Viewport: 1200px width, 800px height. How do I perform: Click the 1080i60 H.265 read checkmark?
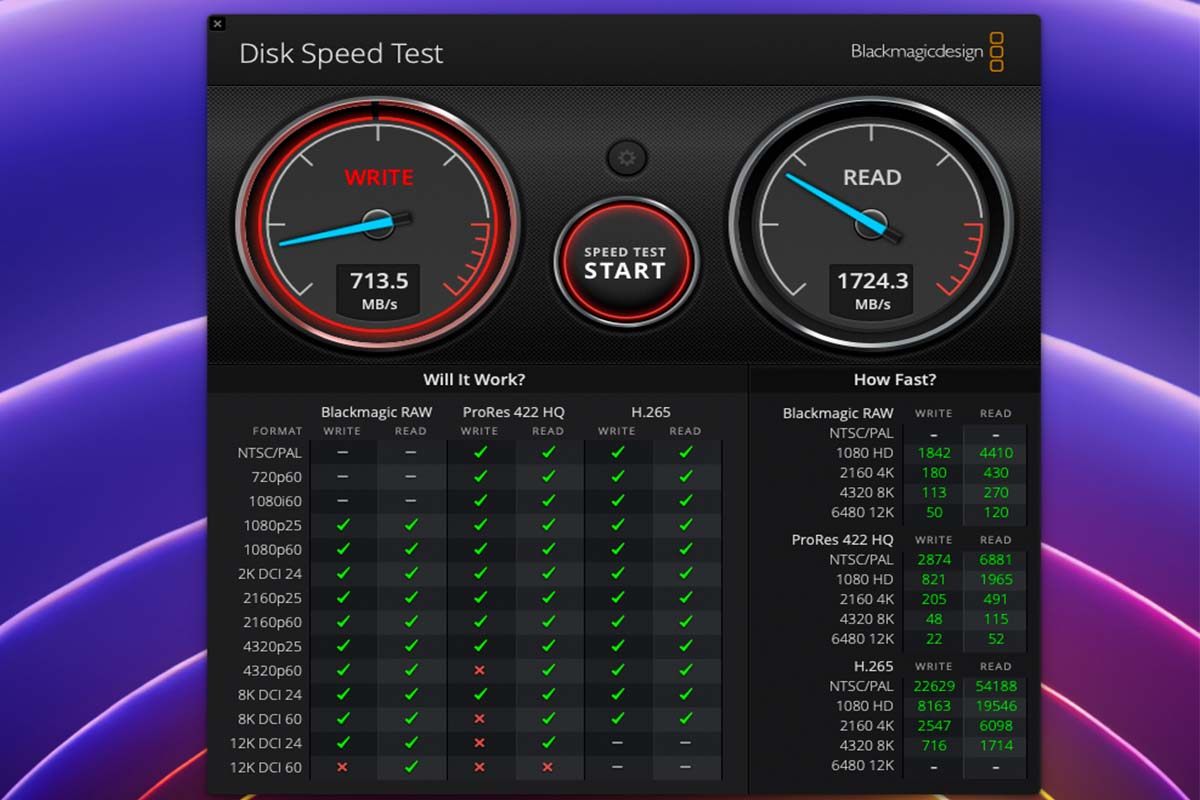pos(685,500)
